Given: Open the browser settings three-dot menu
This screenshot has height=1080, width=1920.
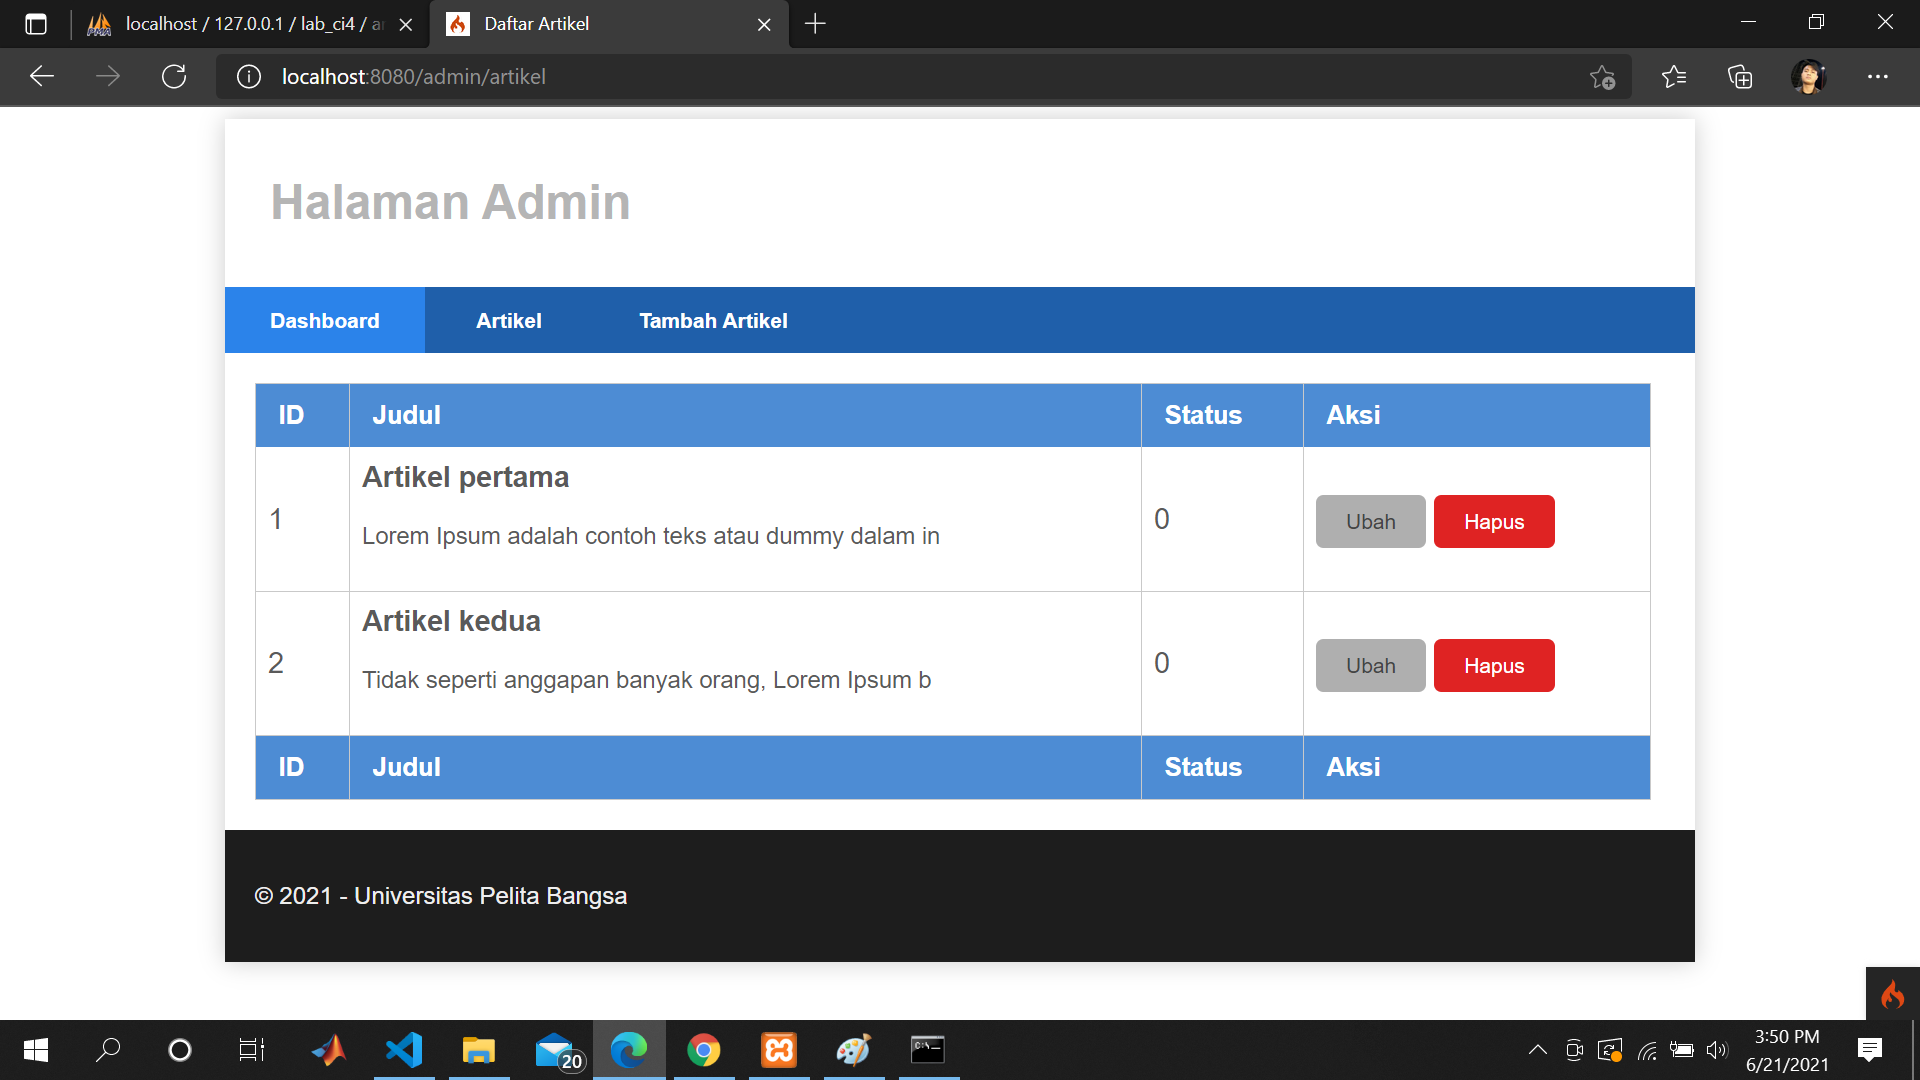Looking at the screenshot, I should coord(1878,77).
